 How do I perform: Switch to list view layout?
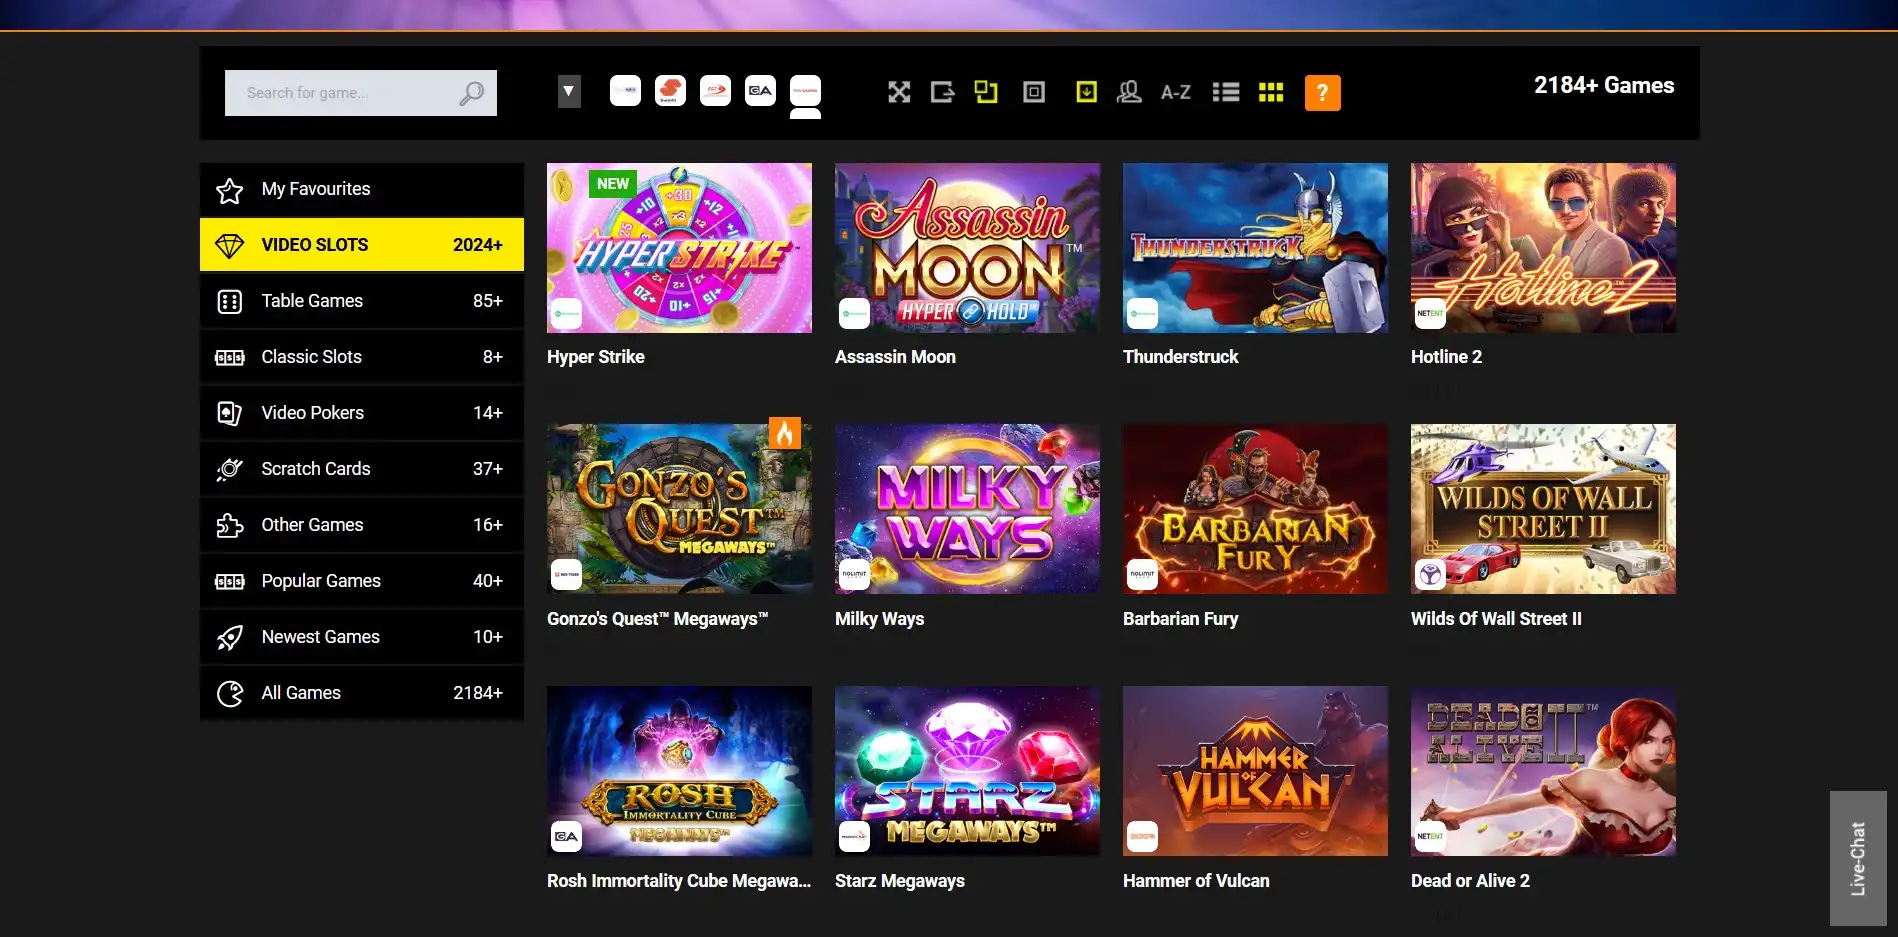1225,93
